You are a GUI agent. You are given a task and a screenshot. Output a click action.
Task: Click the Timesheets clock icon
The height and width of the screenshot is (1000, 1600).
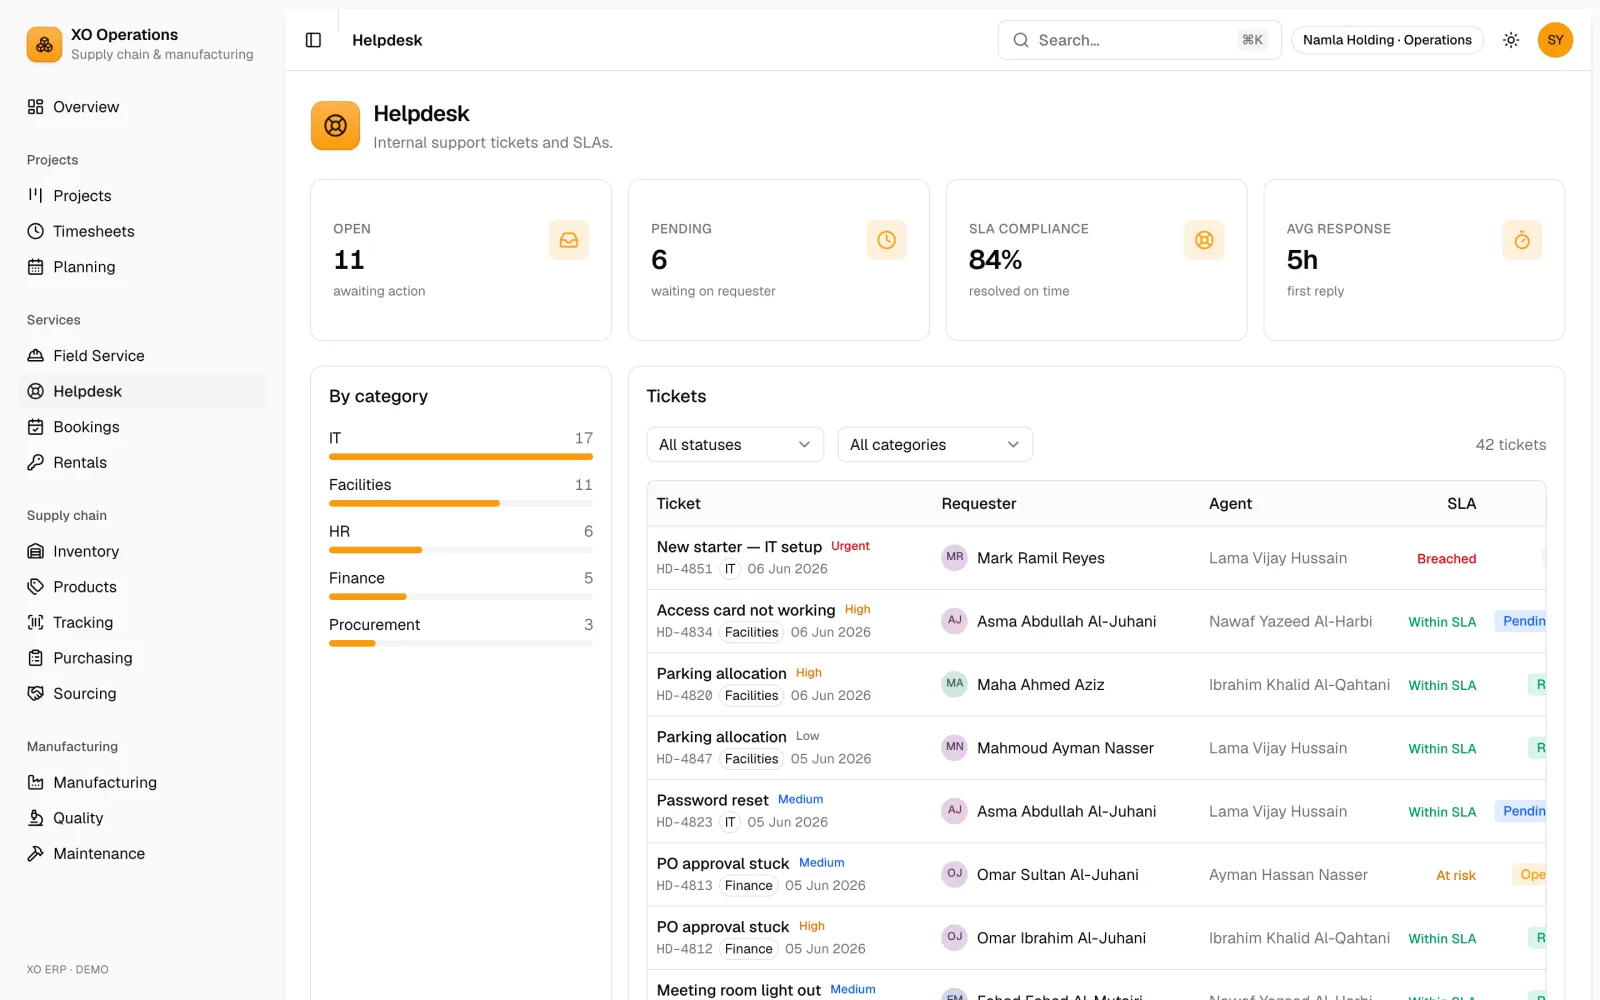pyautogui.click(x=36, y=231)
